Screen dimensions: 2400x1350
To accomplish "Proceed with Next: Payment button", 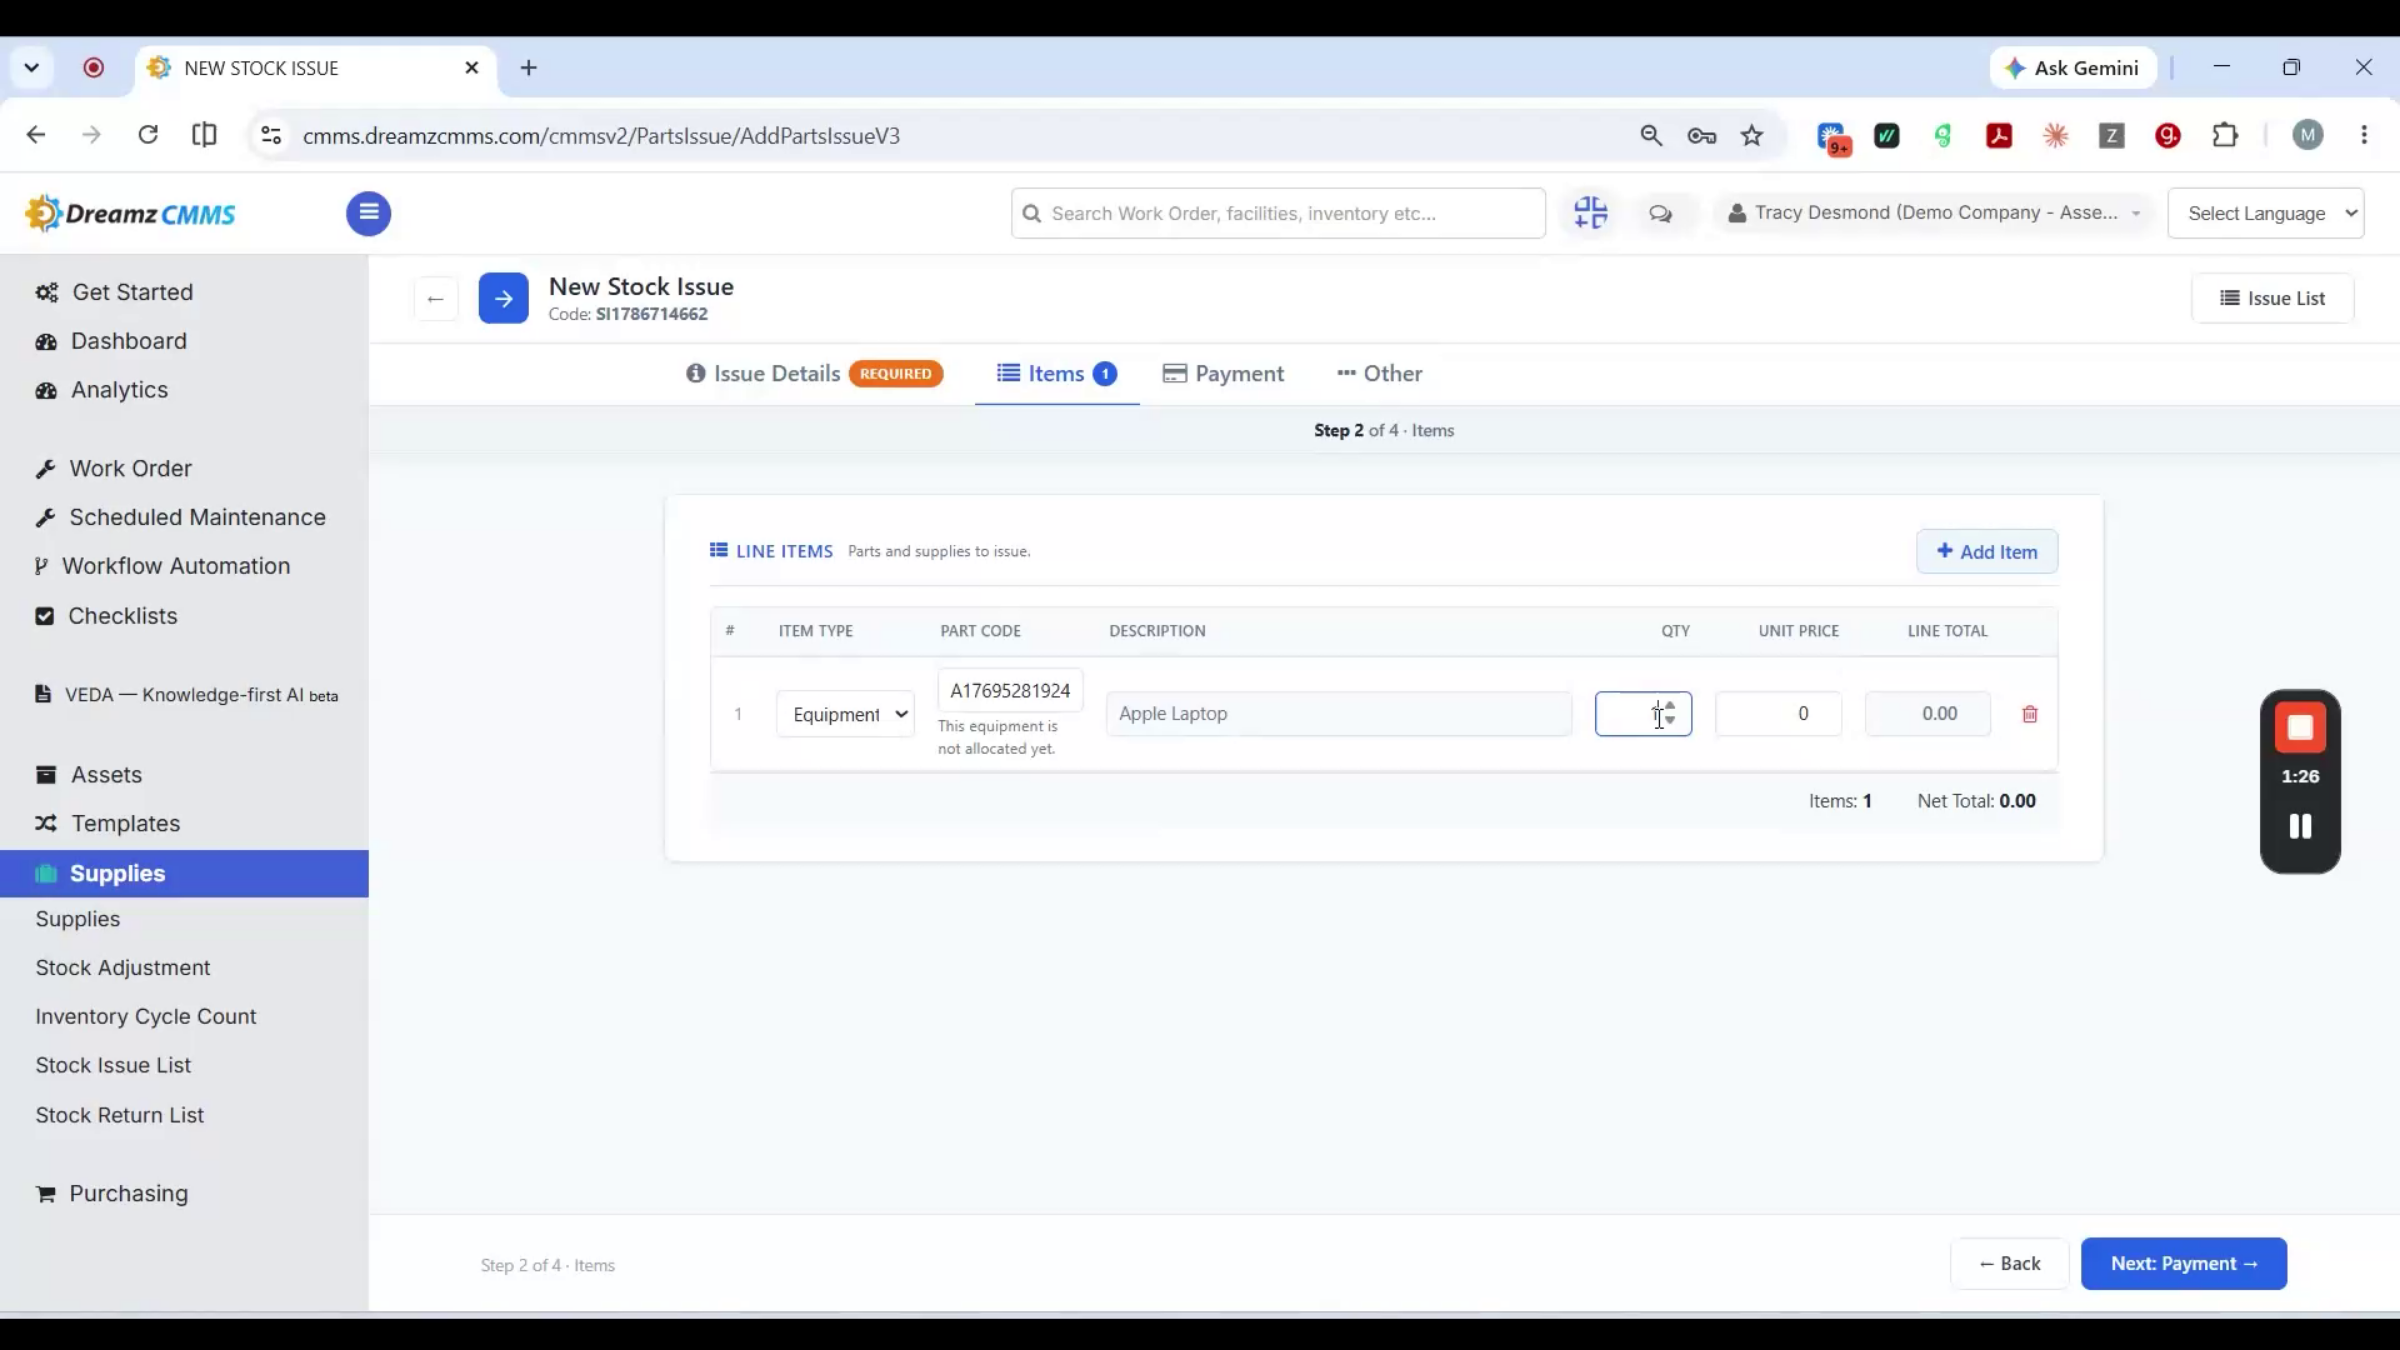I will click(2184, 1264).
